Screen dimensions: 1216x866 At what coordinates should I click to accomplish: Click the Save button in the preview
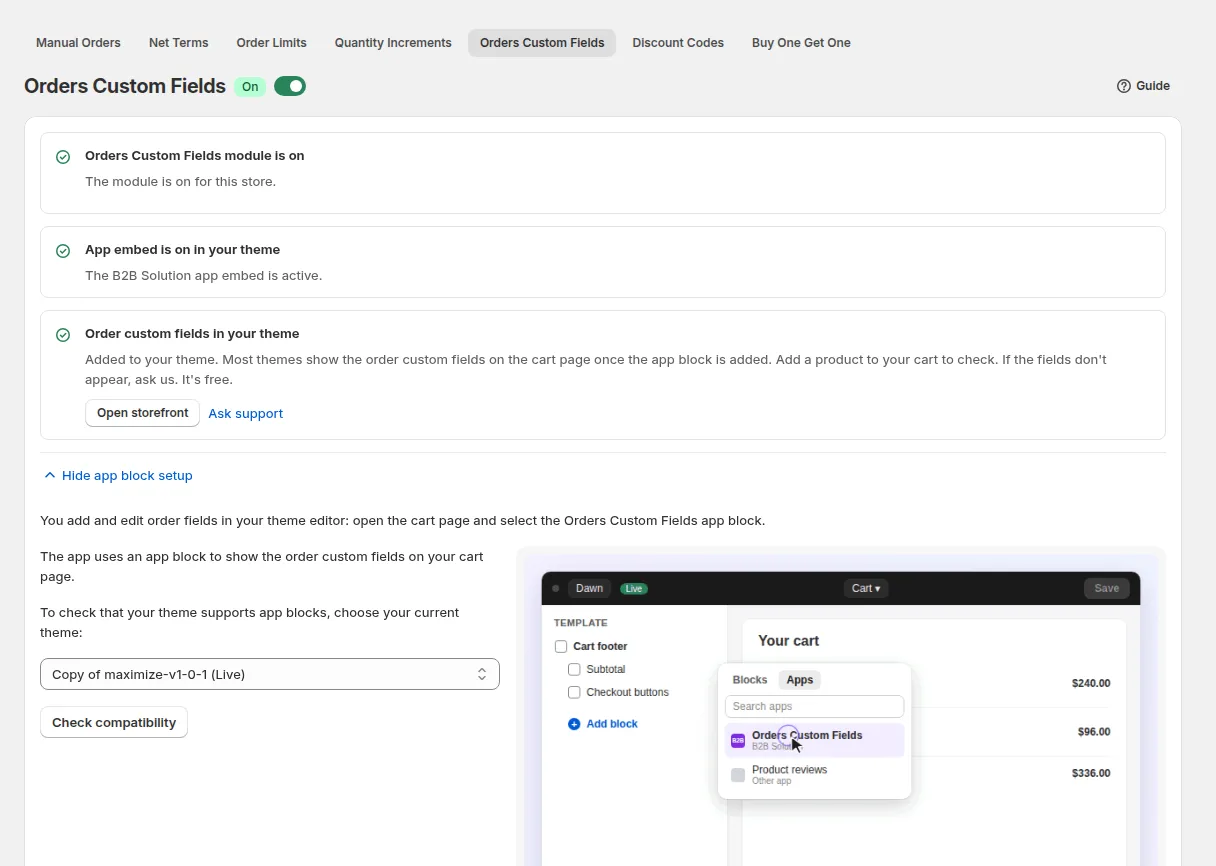point(1107,588)
